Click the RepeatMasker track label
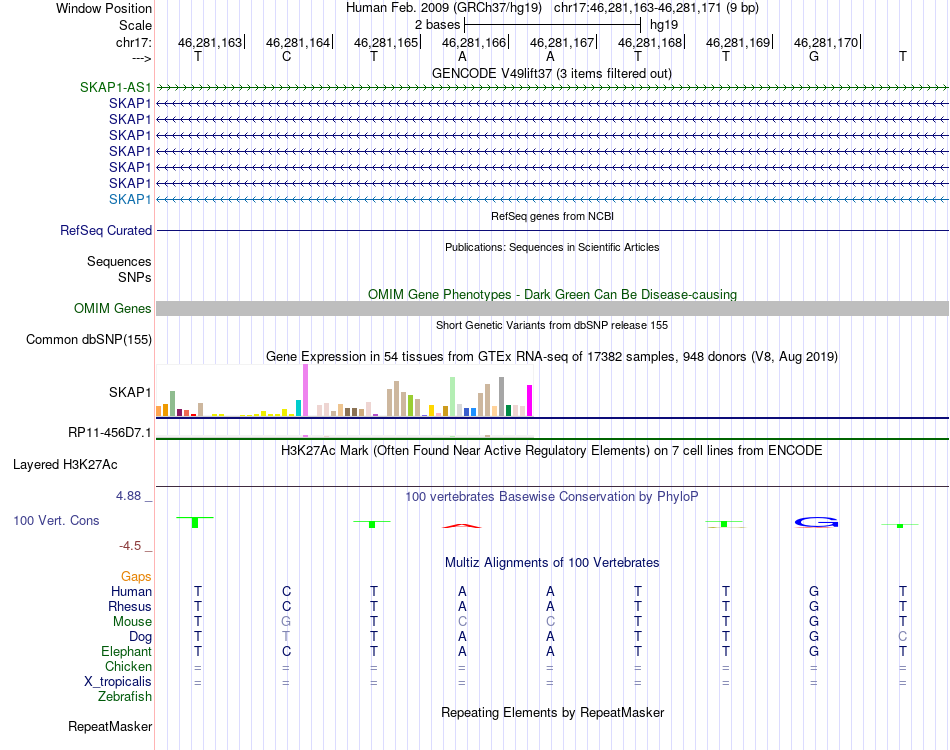The width and height of the screenshot is (950, 750). (x=110, y=726)
